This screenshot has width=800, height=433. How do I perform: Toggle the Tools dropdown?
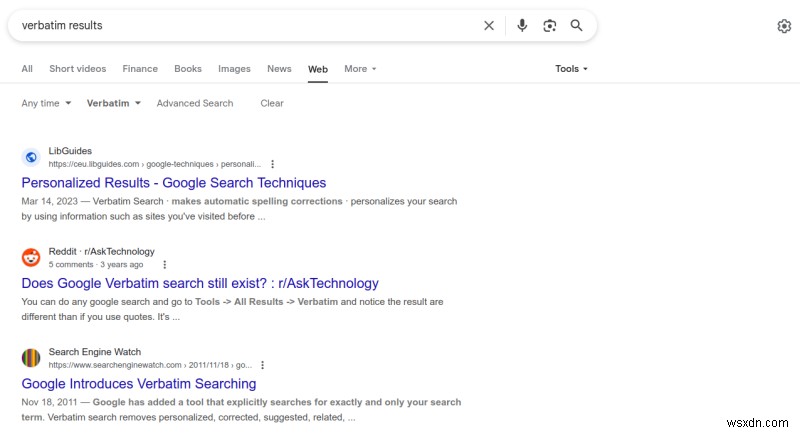point(571,69)
